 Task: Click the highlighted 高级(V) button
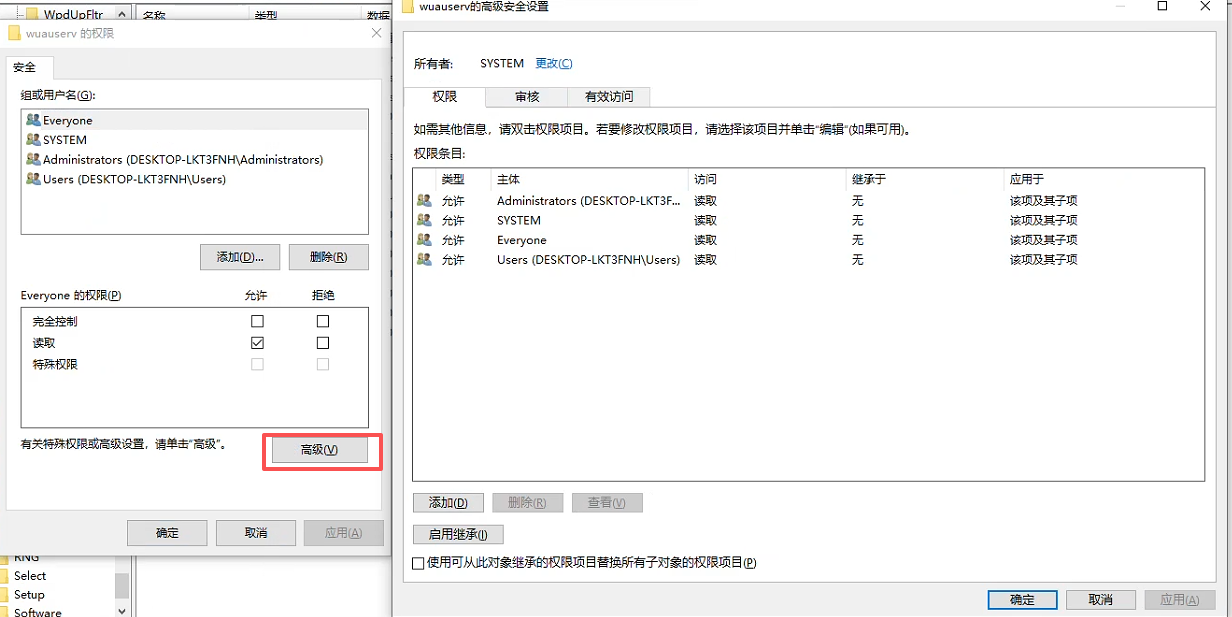coord(322,450)
